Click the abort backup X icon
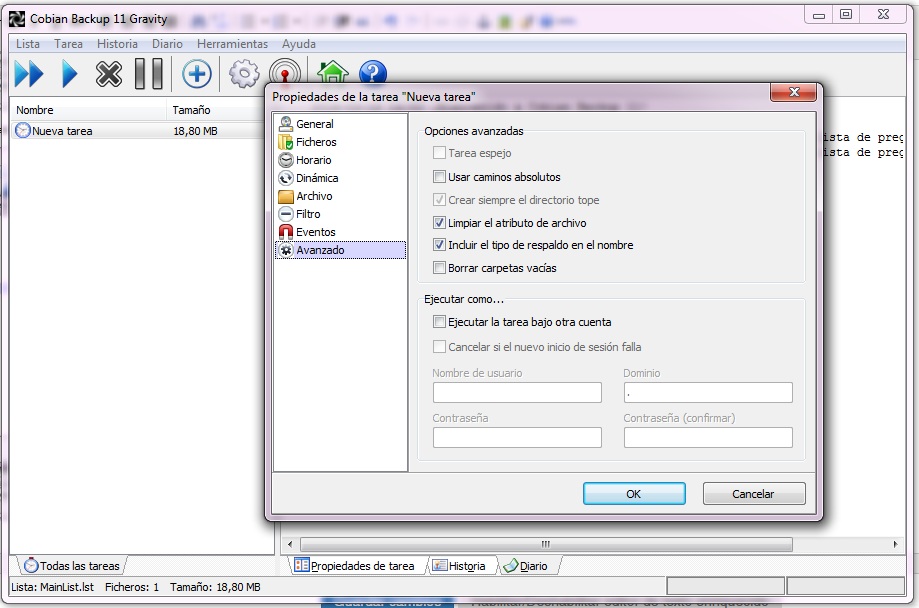919x608 pixels. click(x=109, y=74)
